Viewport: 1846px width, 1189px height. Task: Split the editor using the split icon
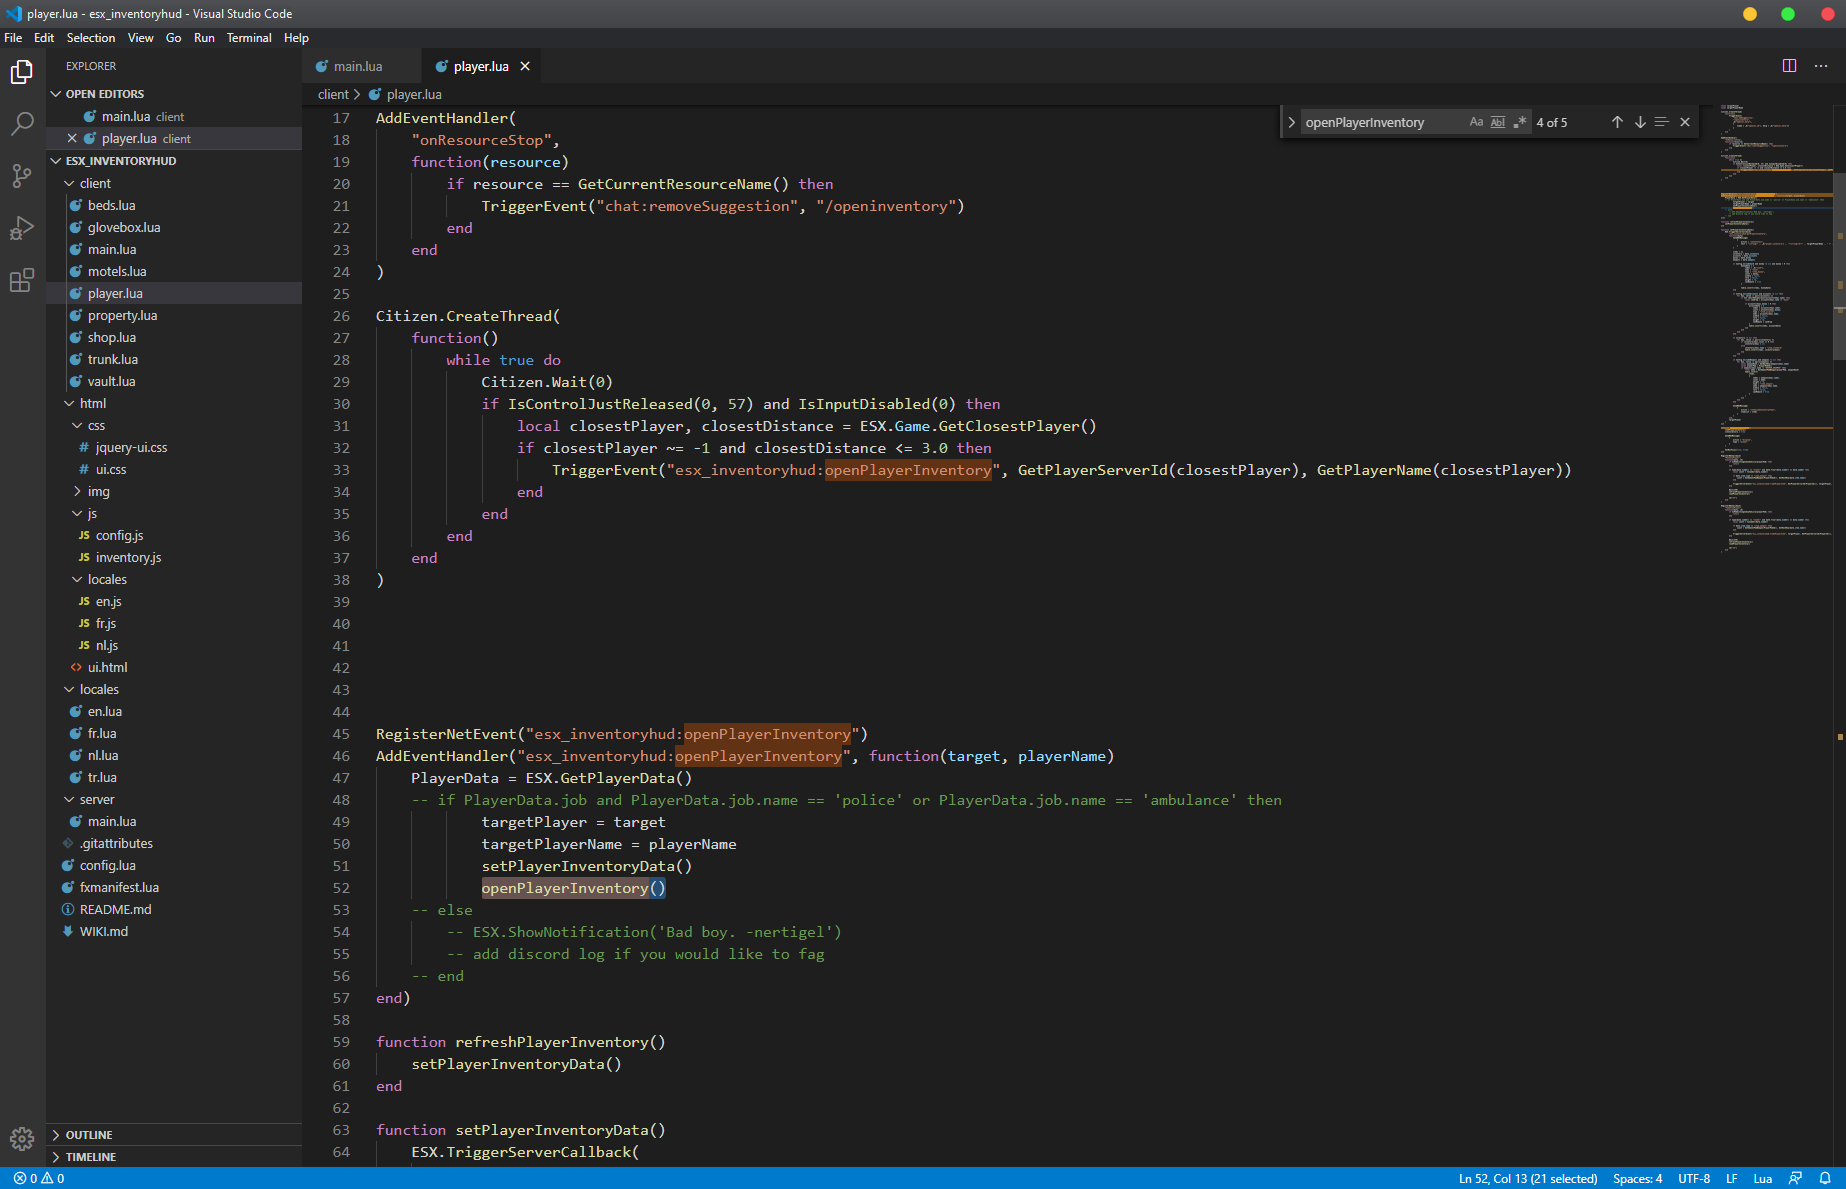1788,65
